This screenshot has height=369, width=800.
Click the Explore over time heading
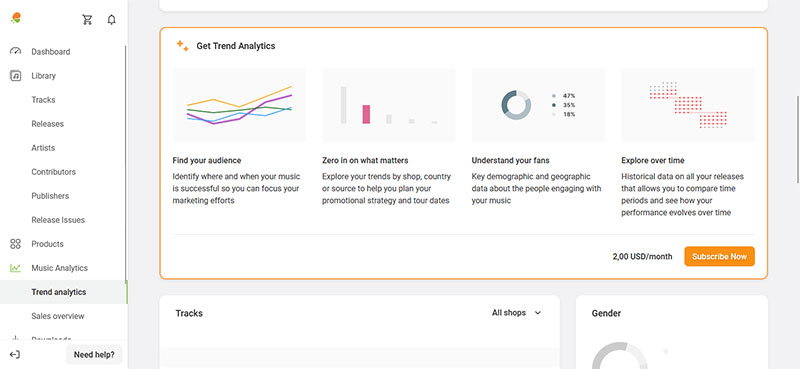point(653,160)
